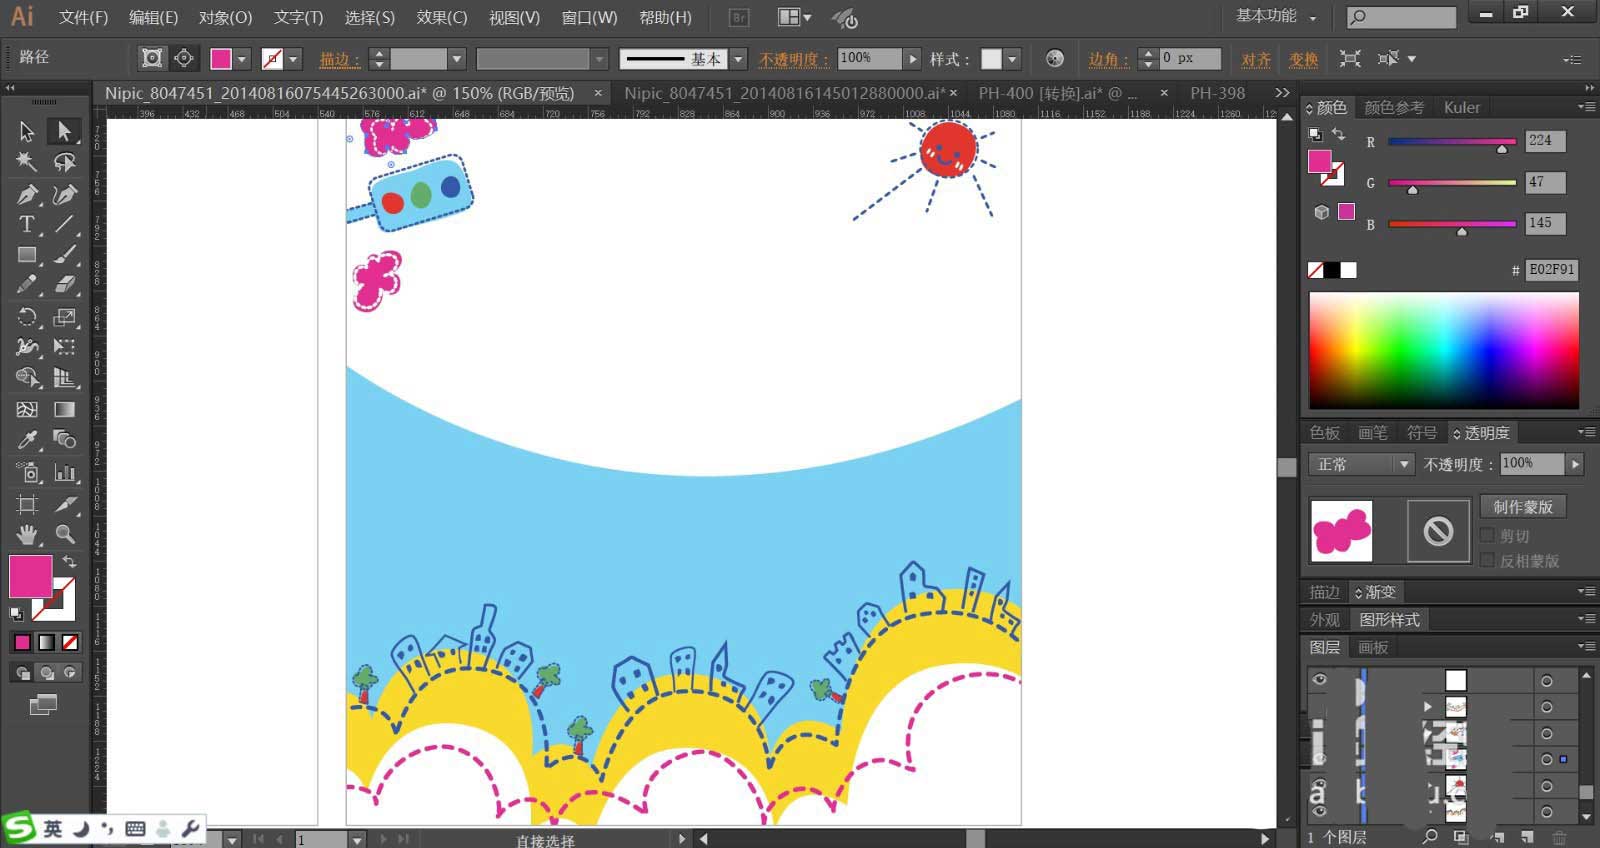Toggle visibility eye of bottom layer row
Image resolution: width=1600 pixels, height=848 pixels.
click(x=1319, y=812)
